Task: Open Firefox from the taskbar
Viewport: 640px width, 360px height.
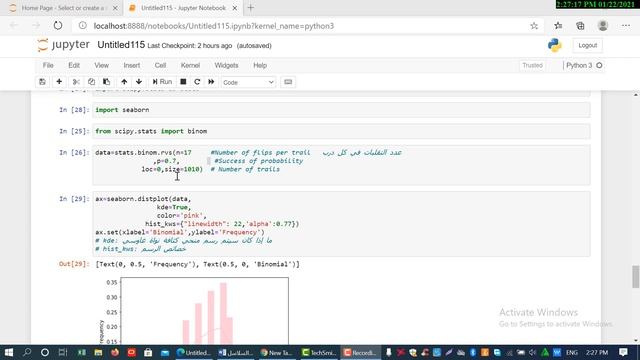Action: (115, 352)
